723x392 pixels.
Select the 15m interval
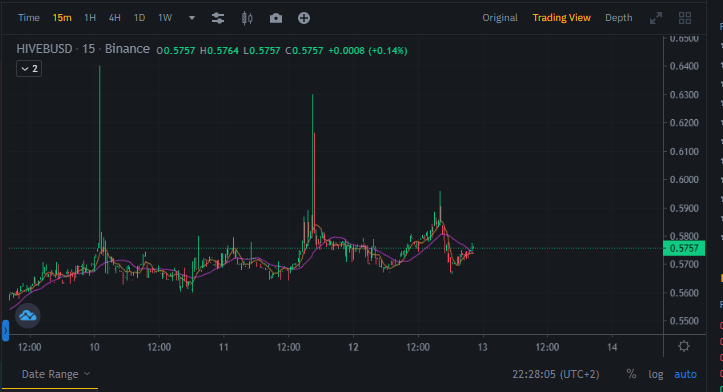point(62,18)
